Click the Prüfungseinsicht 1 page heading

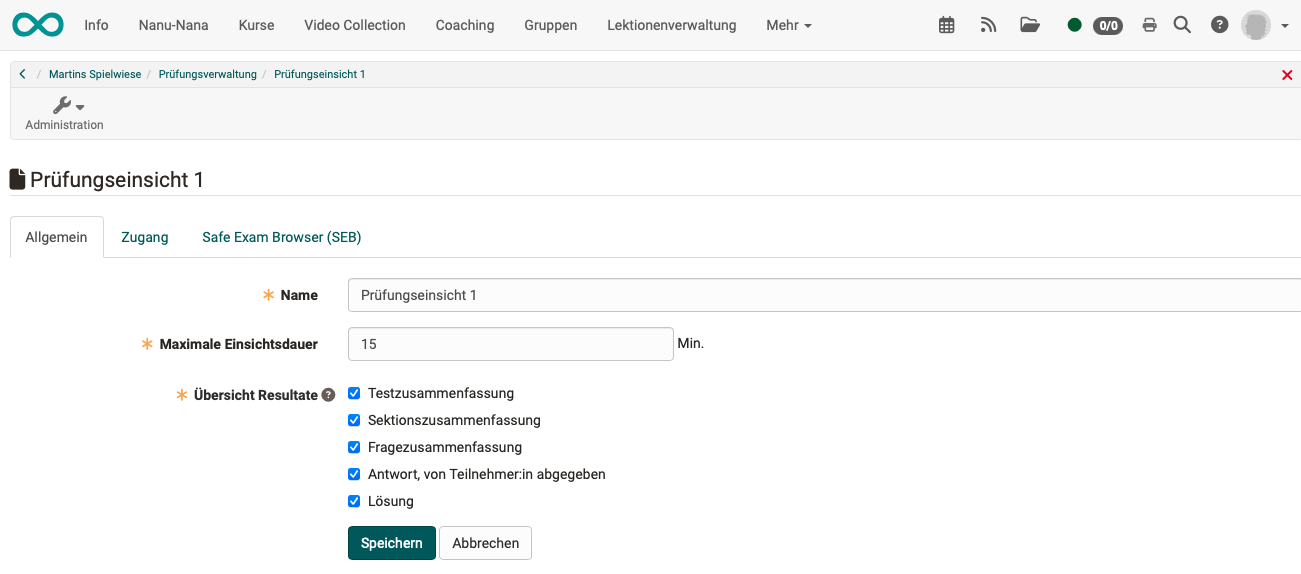(117, 180)
